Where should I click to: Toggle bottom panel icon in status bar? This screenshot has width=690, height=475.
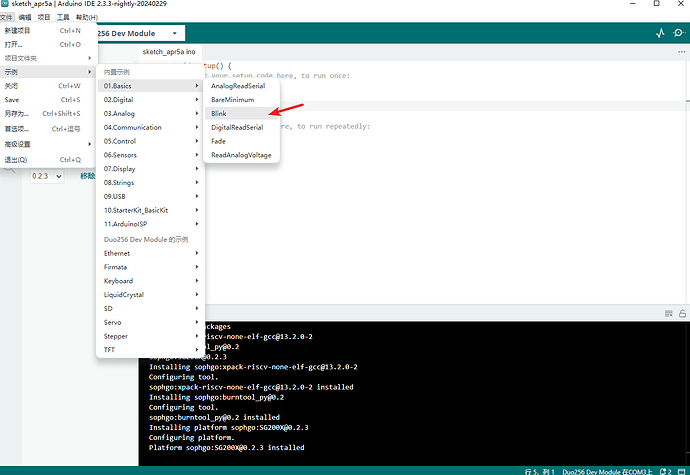coord(682,471)
